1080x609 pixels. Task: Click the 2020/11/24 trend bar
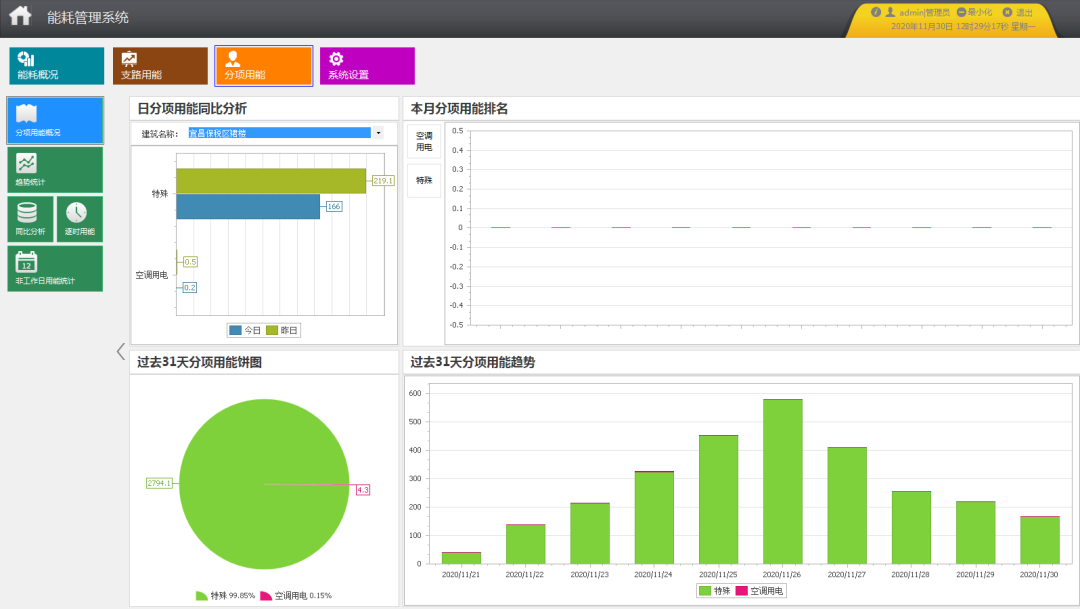click(654, 517)
